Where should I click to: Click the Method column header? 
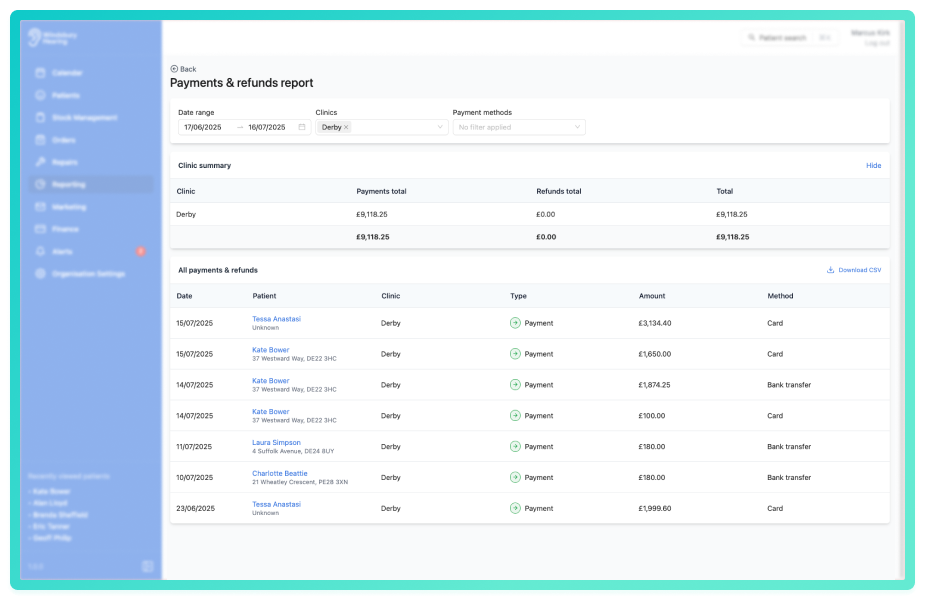(780, 296)
